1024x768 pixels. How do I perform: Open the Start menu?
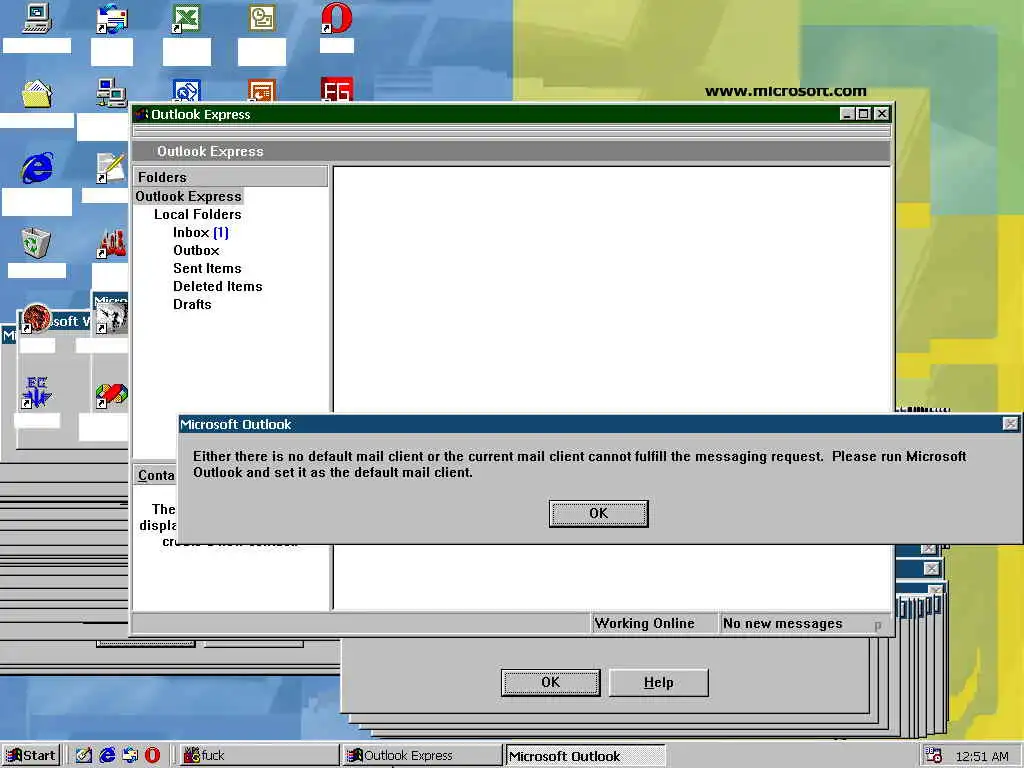31,756
